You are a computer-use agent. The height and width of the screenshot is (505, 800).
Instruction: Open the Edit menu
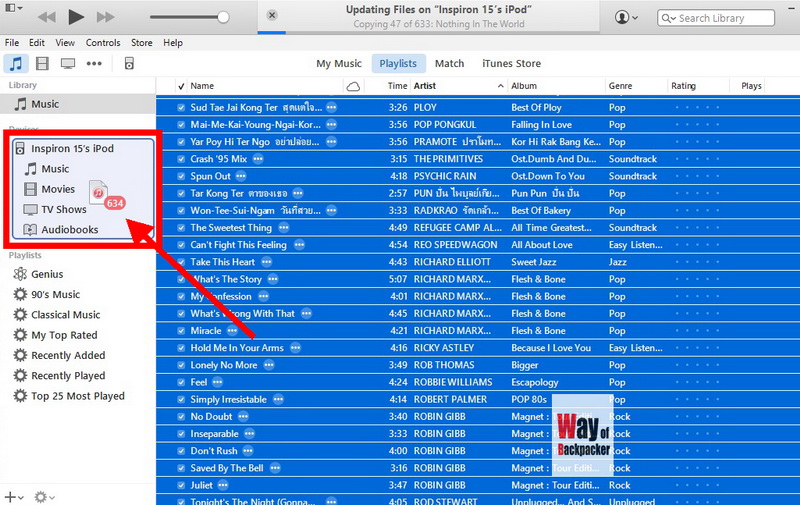click(37, 43)
